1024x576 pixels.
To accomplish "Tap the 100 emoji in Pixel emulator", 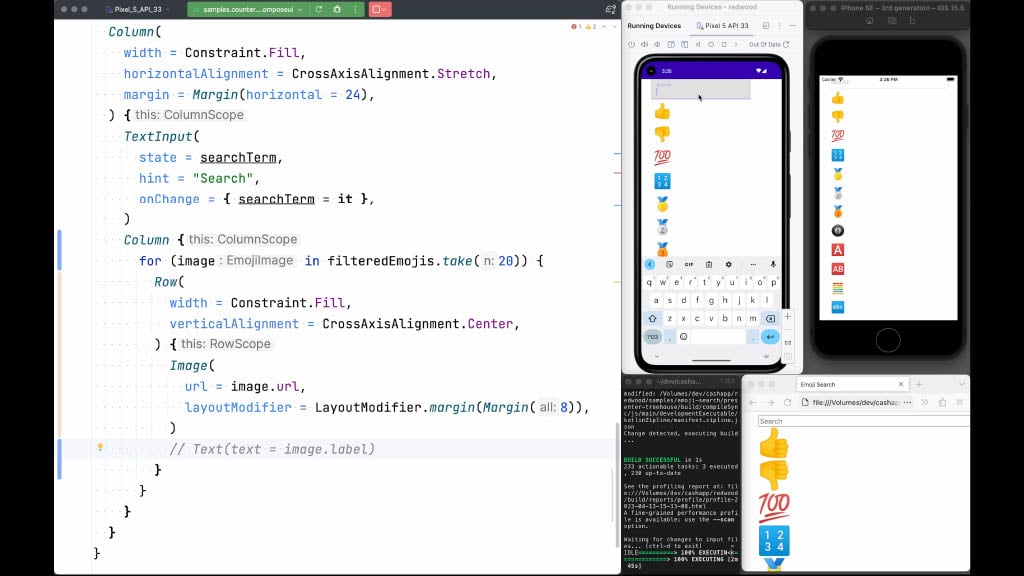I will tap(662, 157).
